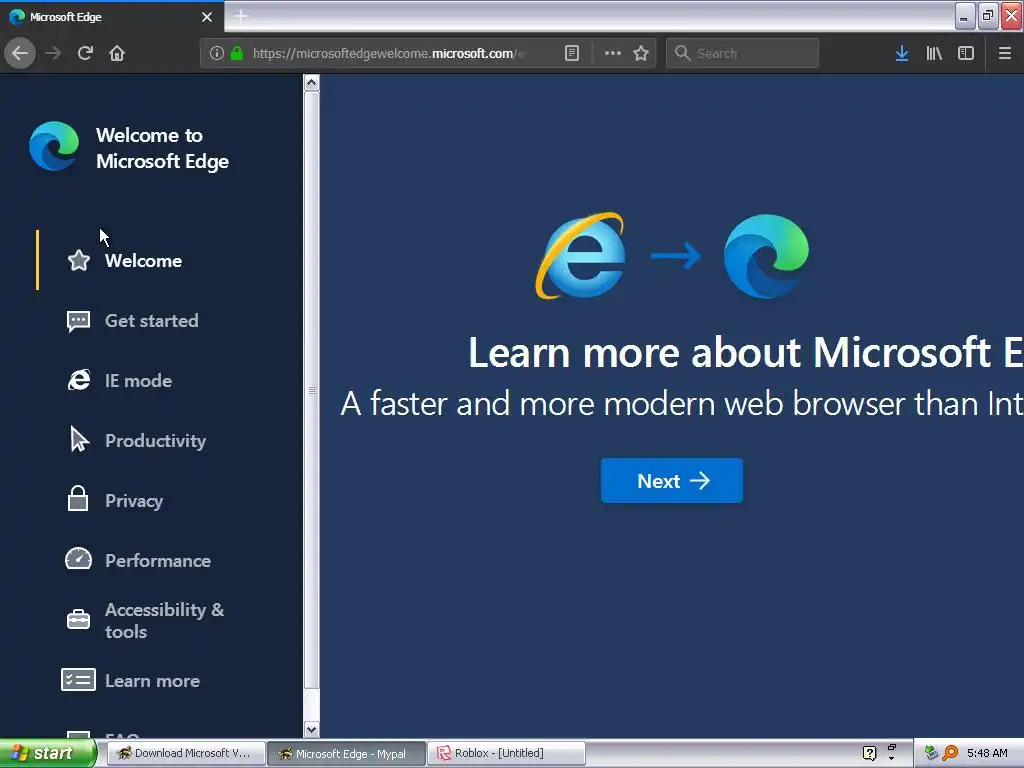Click the Accessibility toolbox icon

[x=78, y=618]
